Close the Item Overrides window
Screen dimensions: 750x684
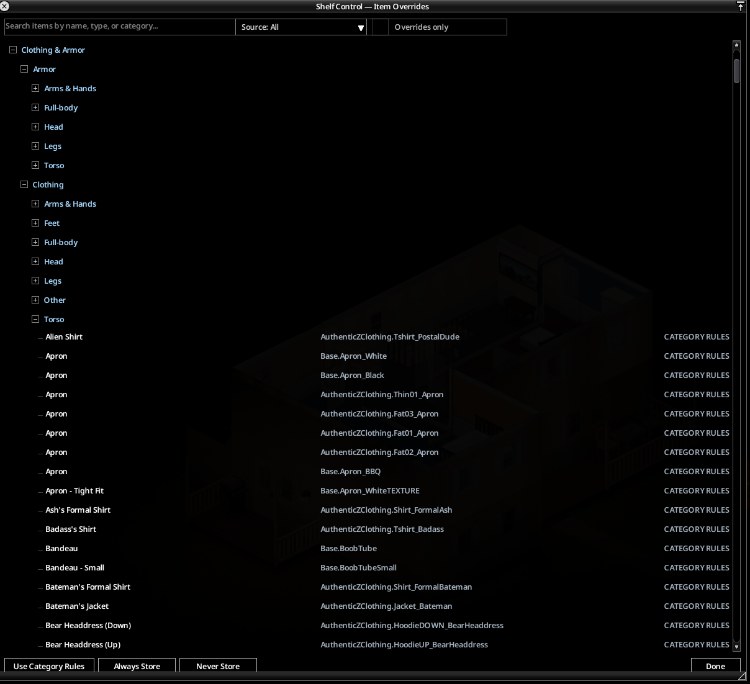(x=4, y=6)
